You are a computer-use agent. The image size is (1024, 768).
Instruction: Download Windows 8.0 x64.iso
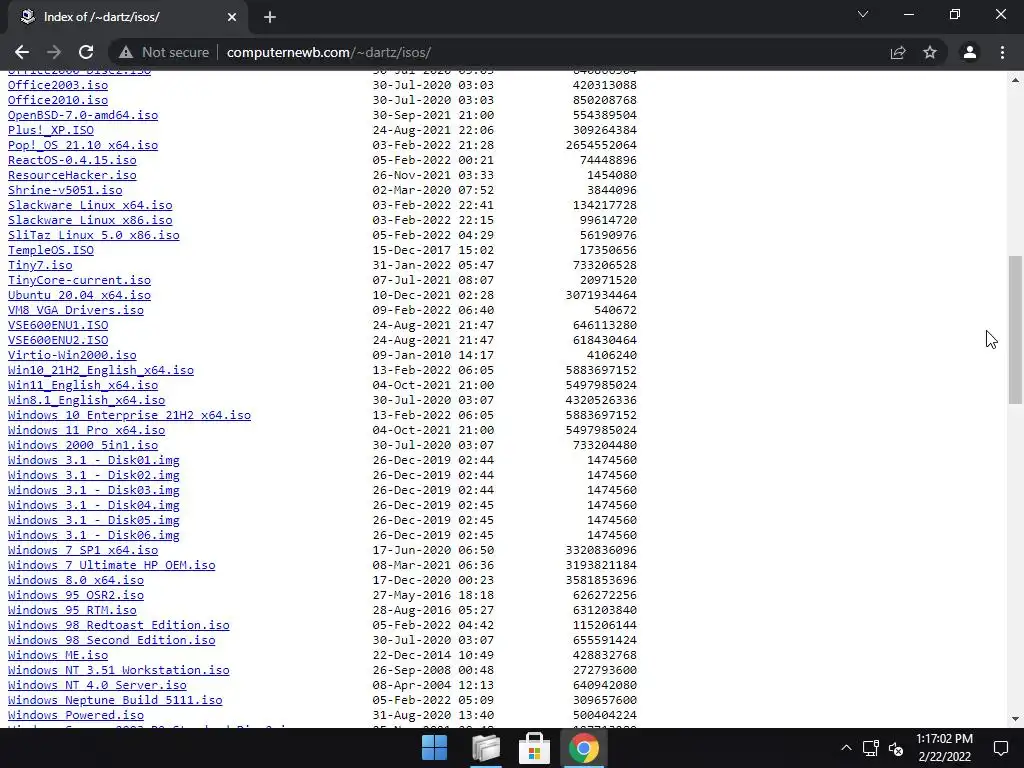[76, 581]
